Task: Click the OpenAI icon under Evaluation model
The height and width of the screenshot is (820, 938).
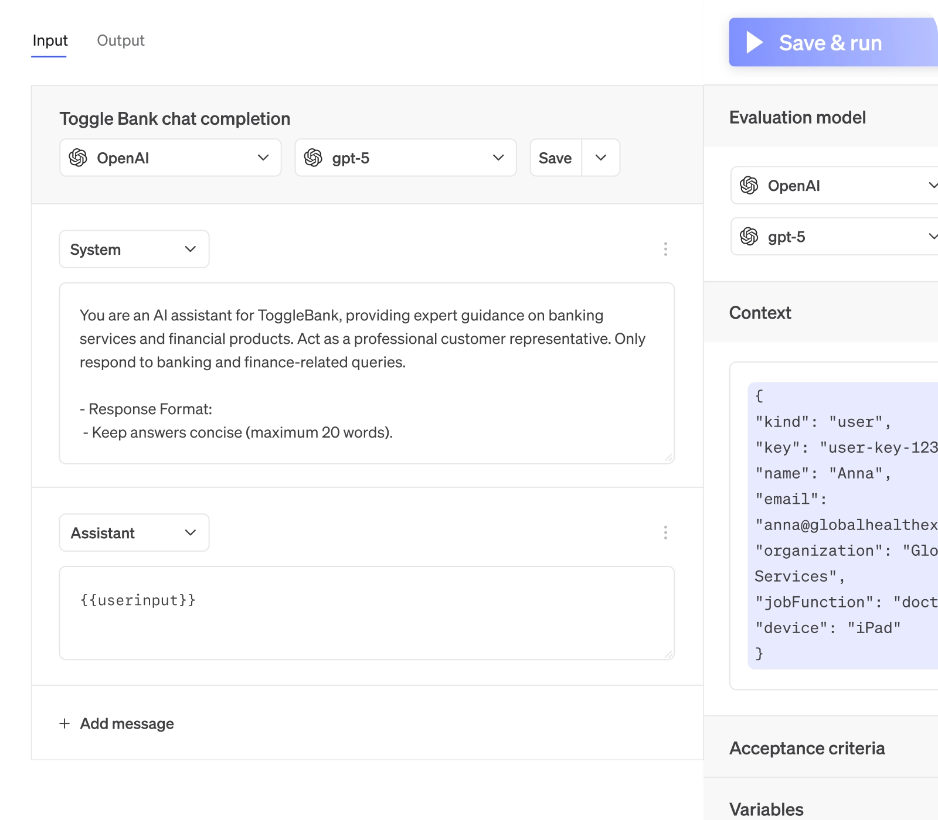Action: pos(749,185)
